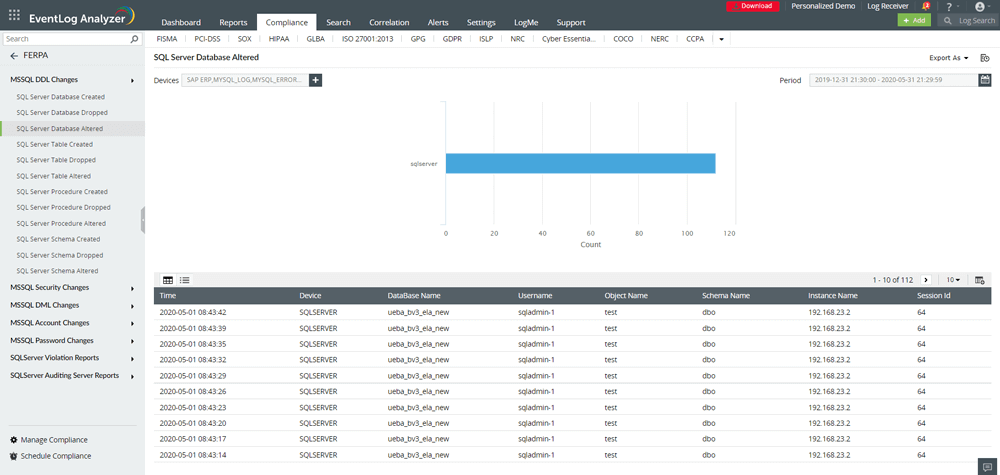Open the notifications bell icon
The width and height of the screenshot is (1000, 475).
click(x=926, y=6)
